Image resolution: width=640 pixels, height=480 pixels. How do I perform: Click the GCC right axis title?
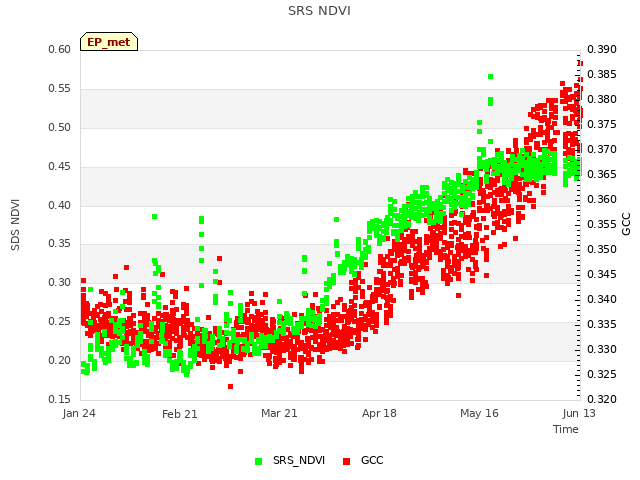click(626, 224)
